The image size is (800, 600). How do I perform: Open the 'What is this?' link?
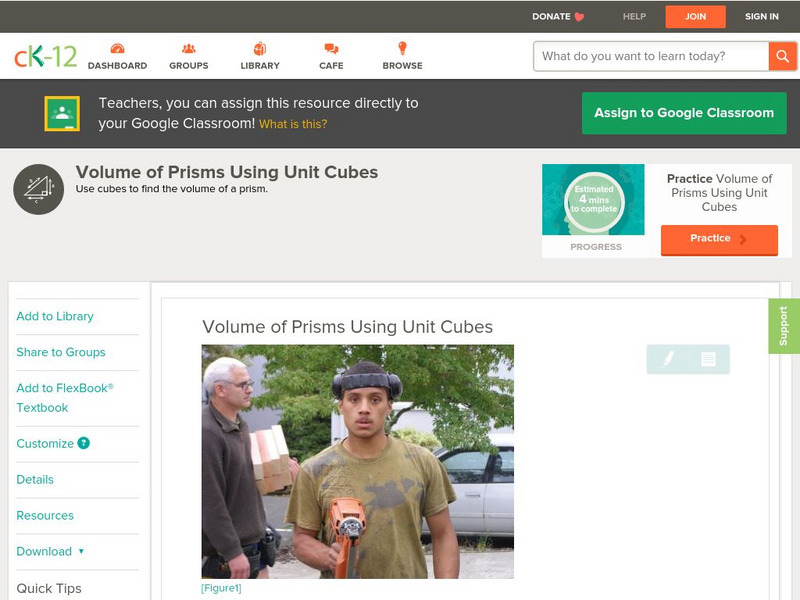coord(293,124)
